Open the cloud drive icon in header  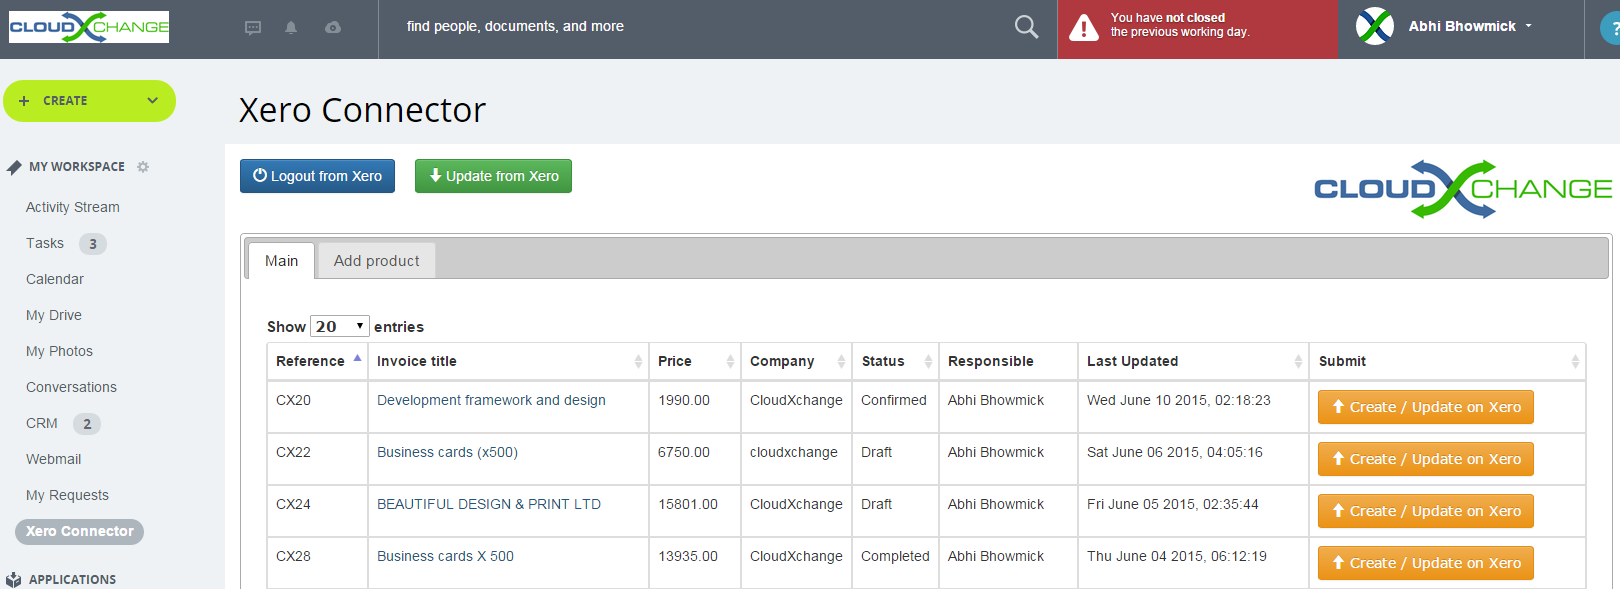(333, 28)
